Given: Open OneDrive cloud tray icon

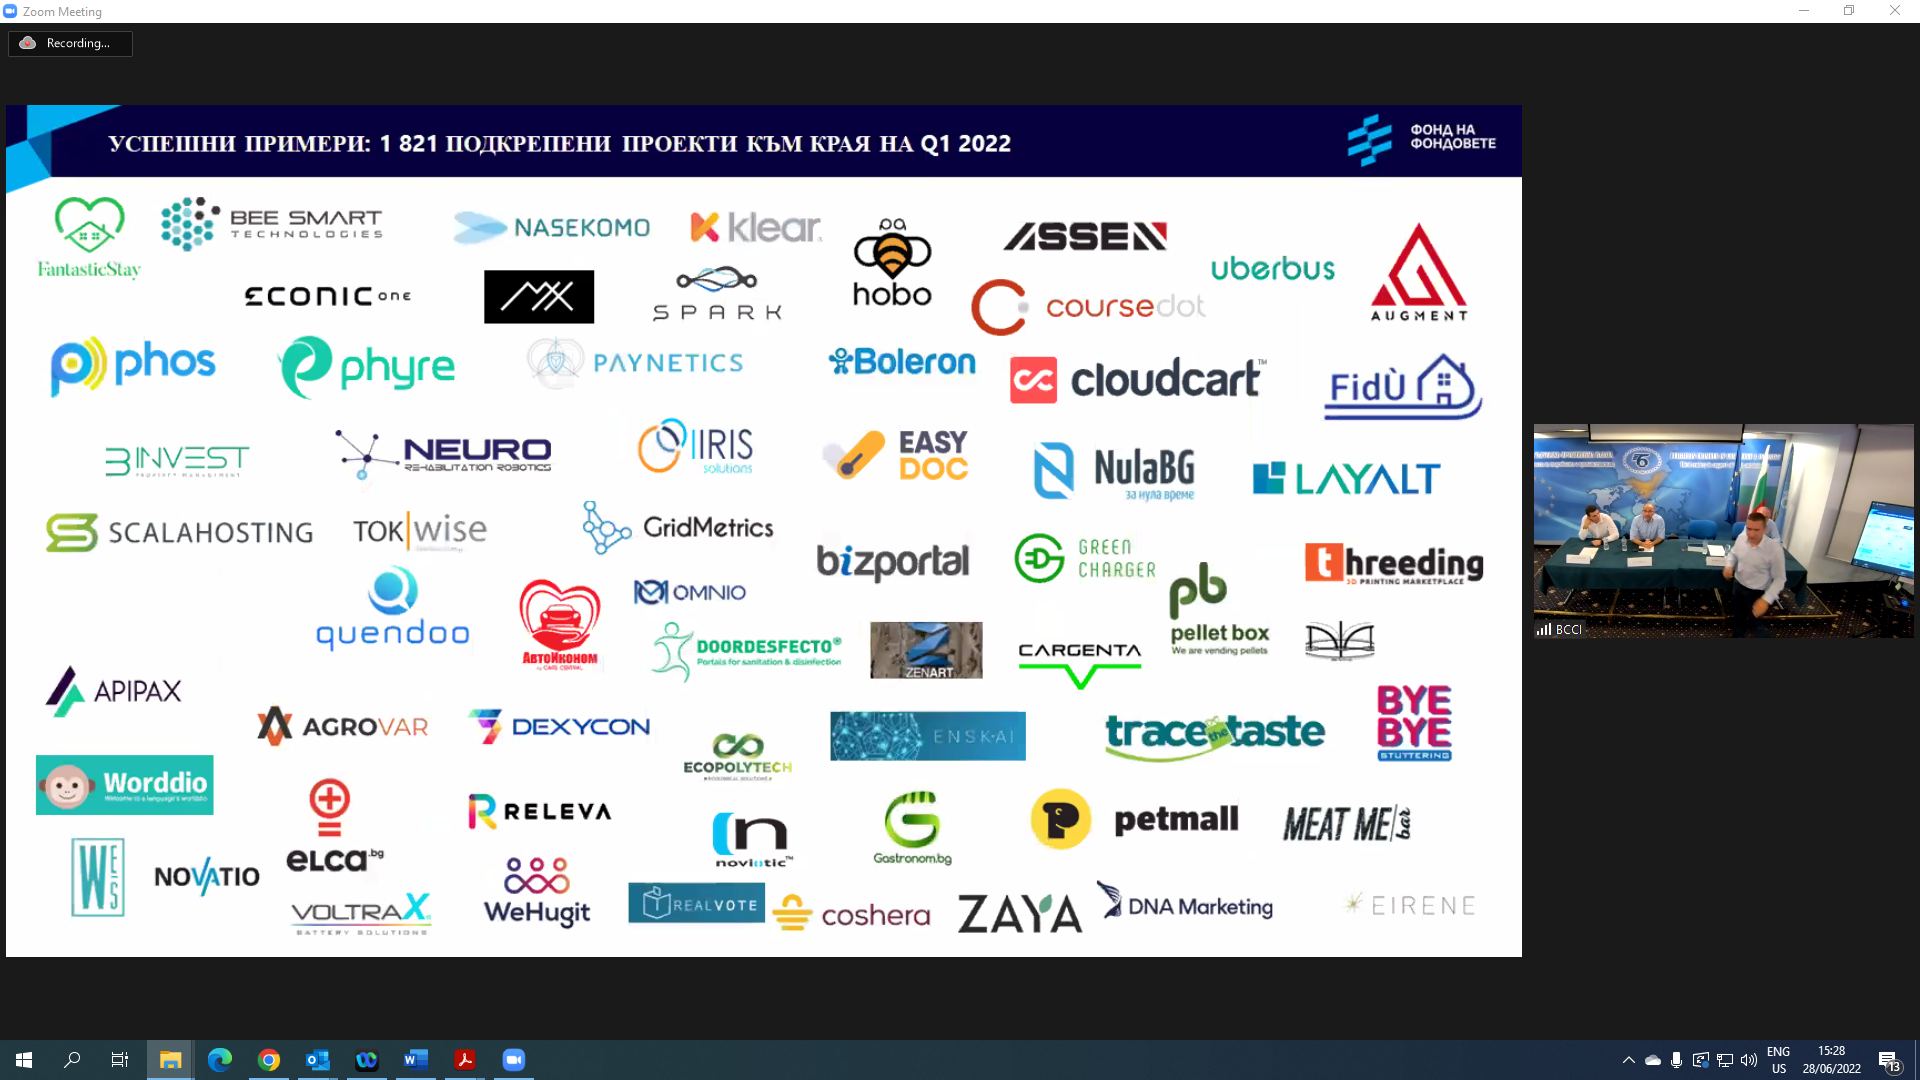Looking at the screenshot, I should coord(1653,1060).
